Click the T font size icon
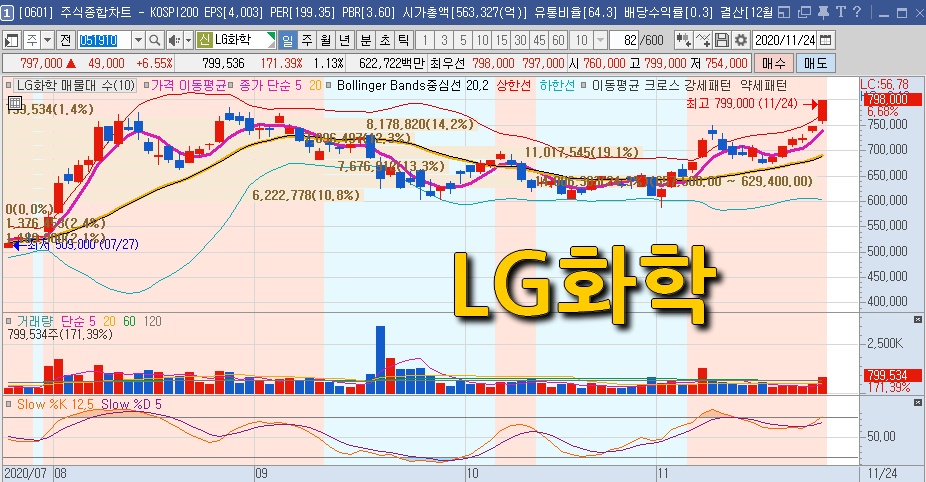 point(841,12)
